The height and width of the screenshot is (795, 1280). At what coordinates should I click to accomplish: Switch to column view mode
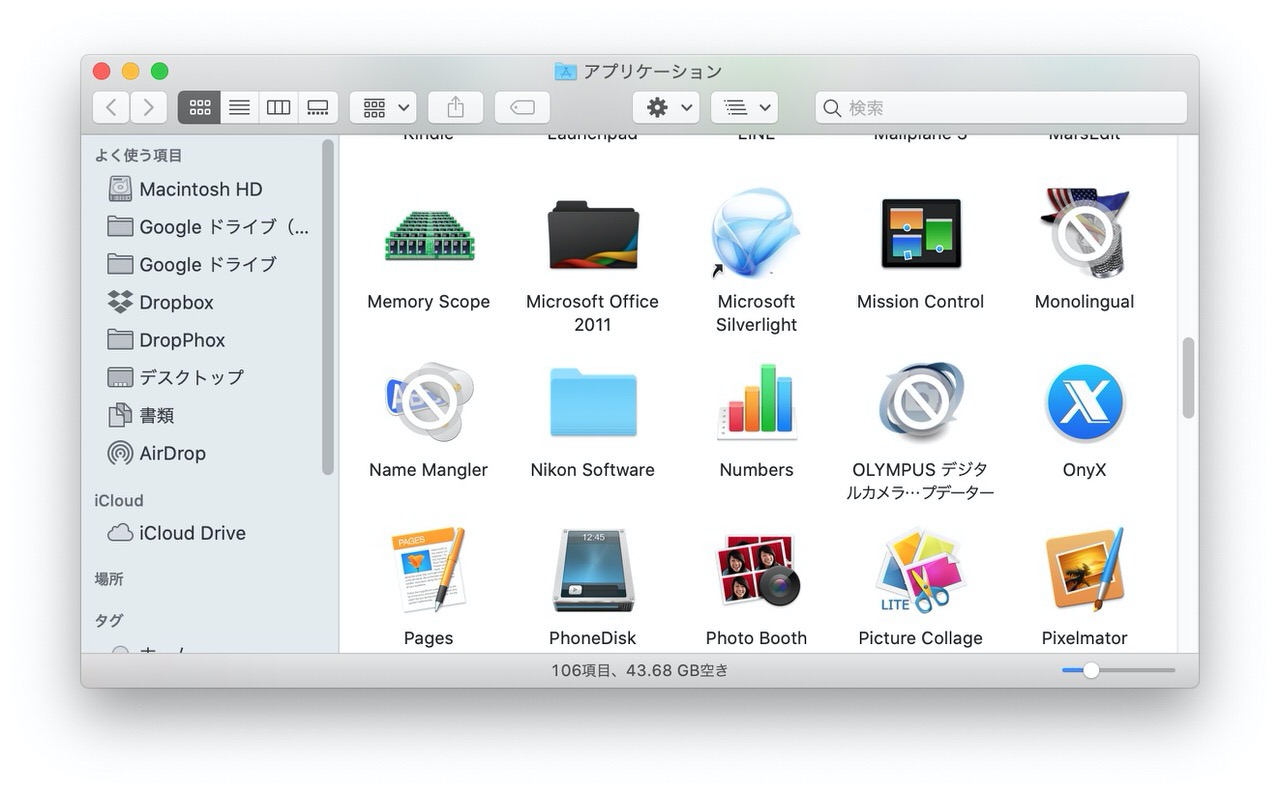[278, 107]
